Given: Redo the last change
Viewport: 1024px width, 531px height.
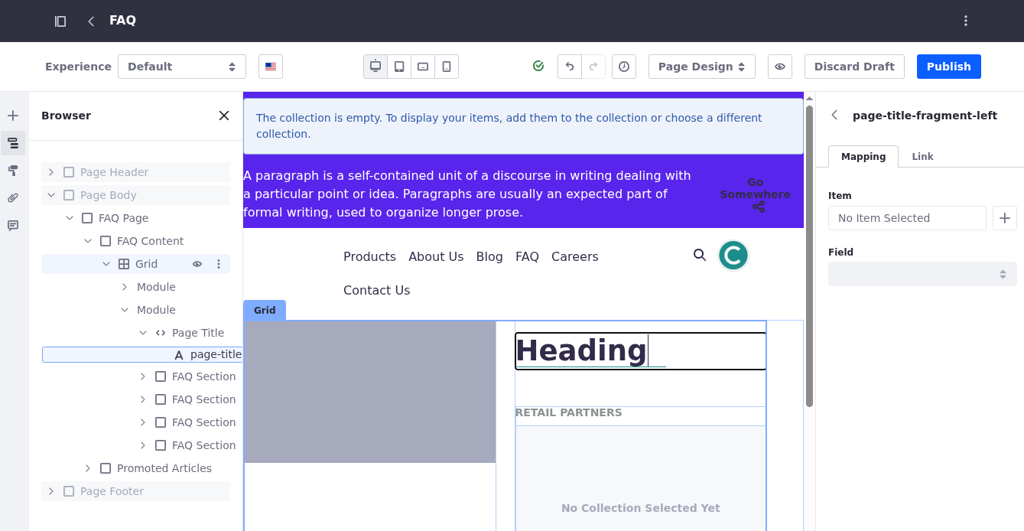Looking at the screenshot, I should (x=593, y=67).
